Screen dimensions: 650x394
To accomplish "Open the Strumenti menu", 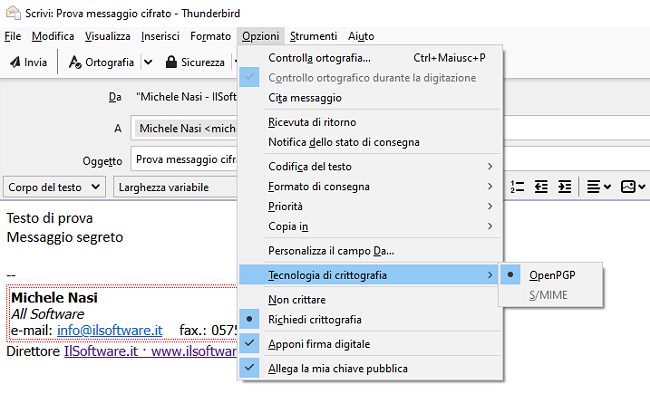I will 313,36.
